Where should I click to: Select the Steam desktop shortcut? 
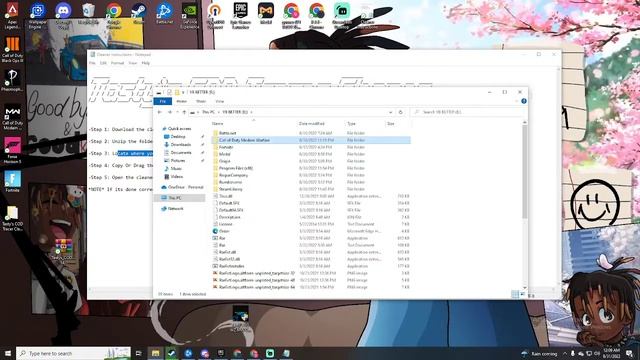pos(139,13)
